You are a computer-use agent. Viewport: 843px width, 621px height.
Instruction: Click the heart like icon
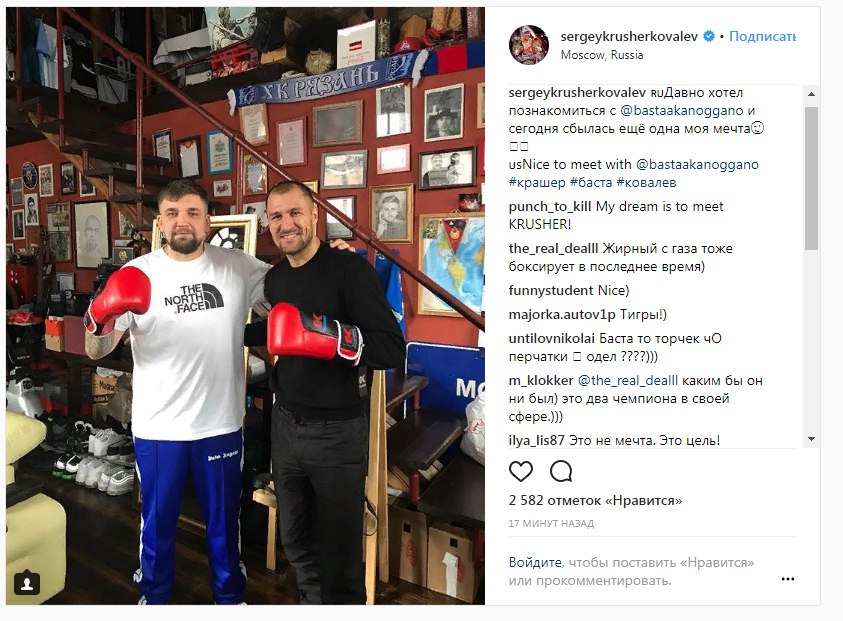520,472
